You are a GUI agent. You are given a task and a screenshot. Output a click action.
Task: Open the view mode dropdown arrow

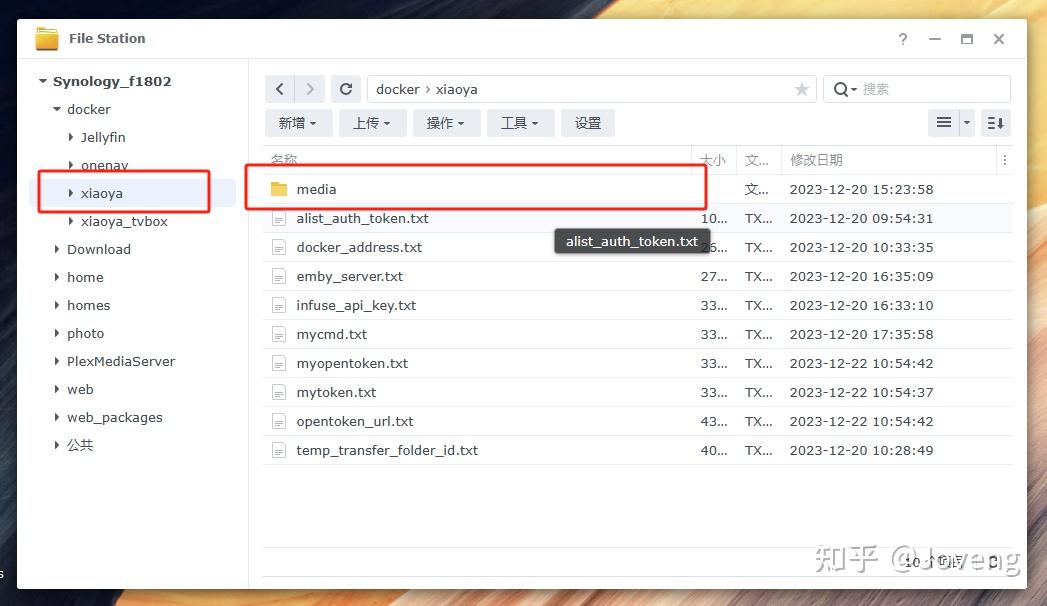pos(967,123)
